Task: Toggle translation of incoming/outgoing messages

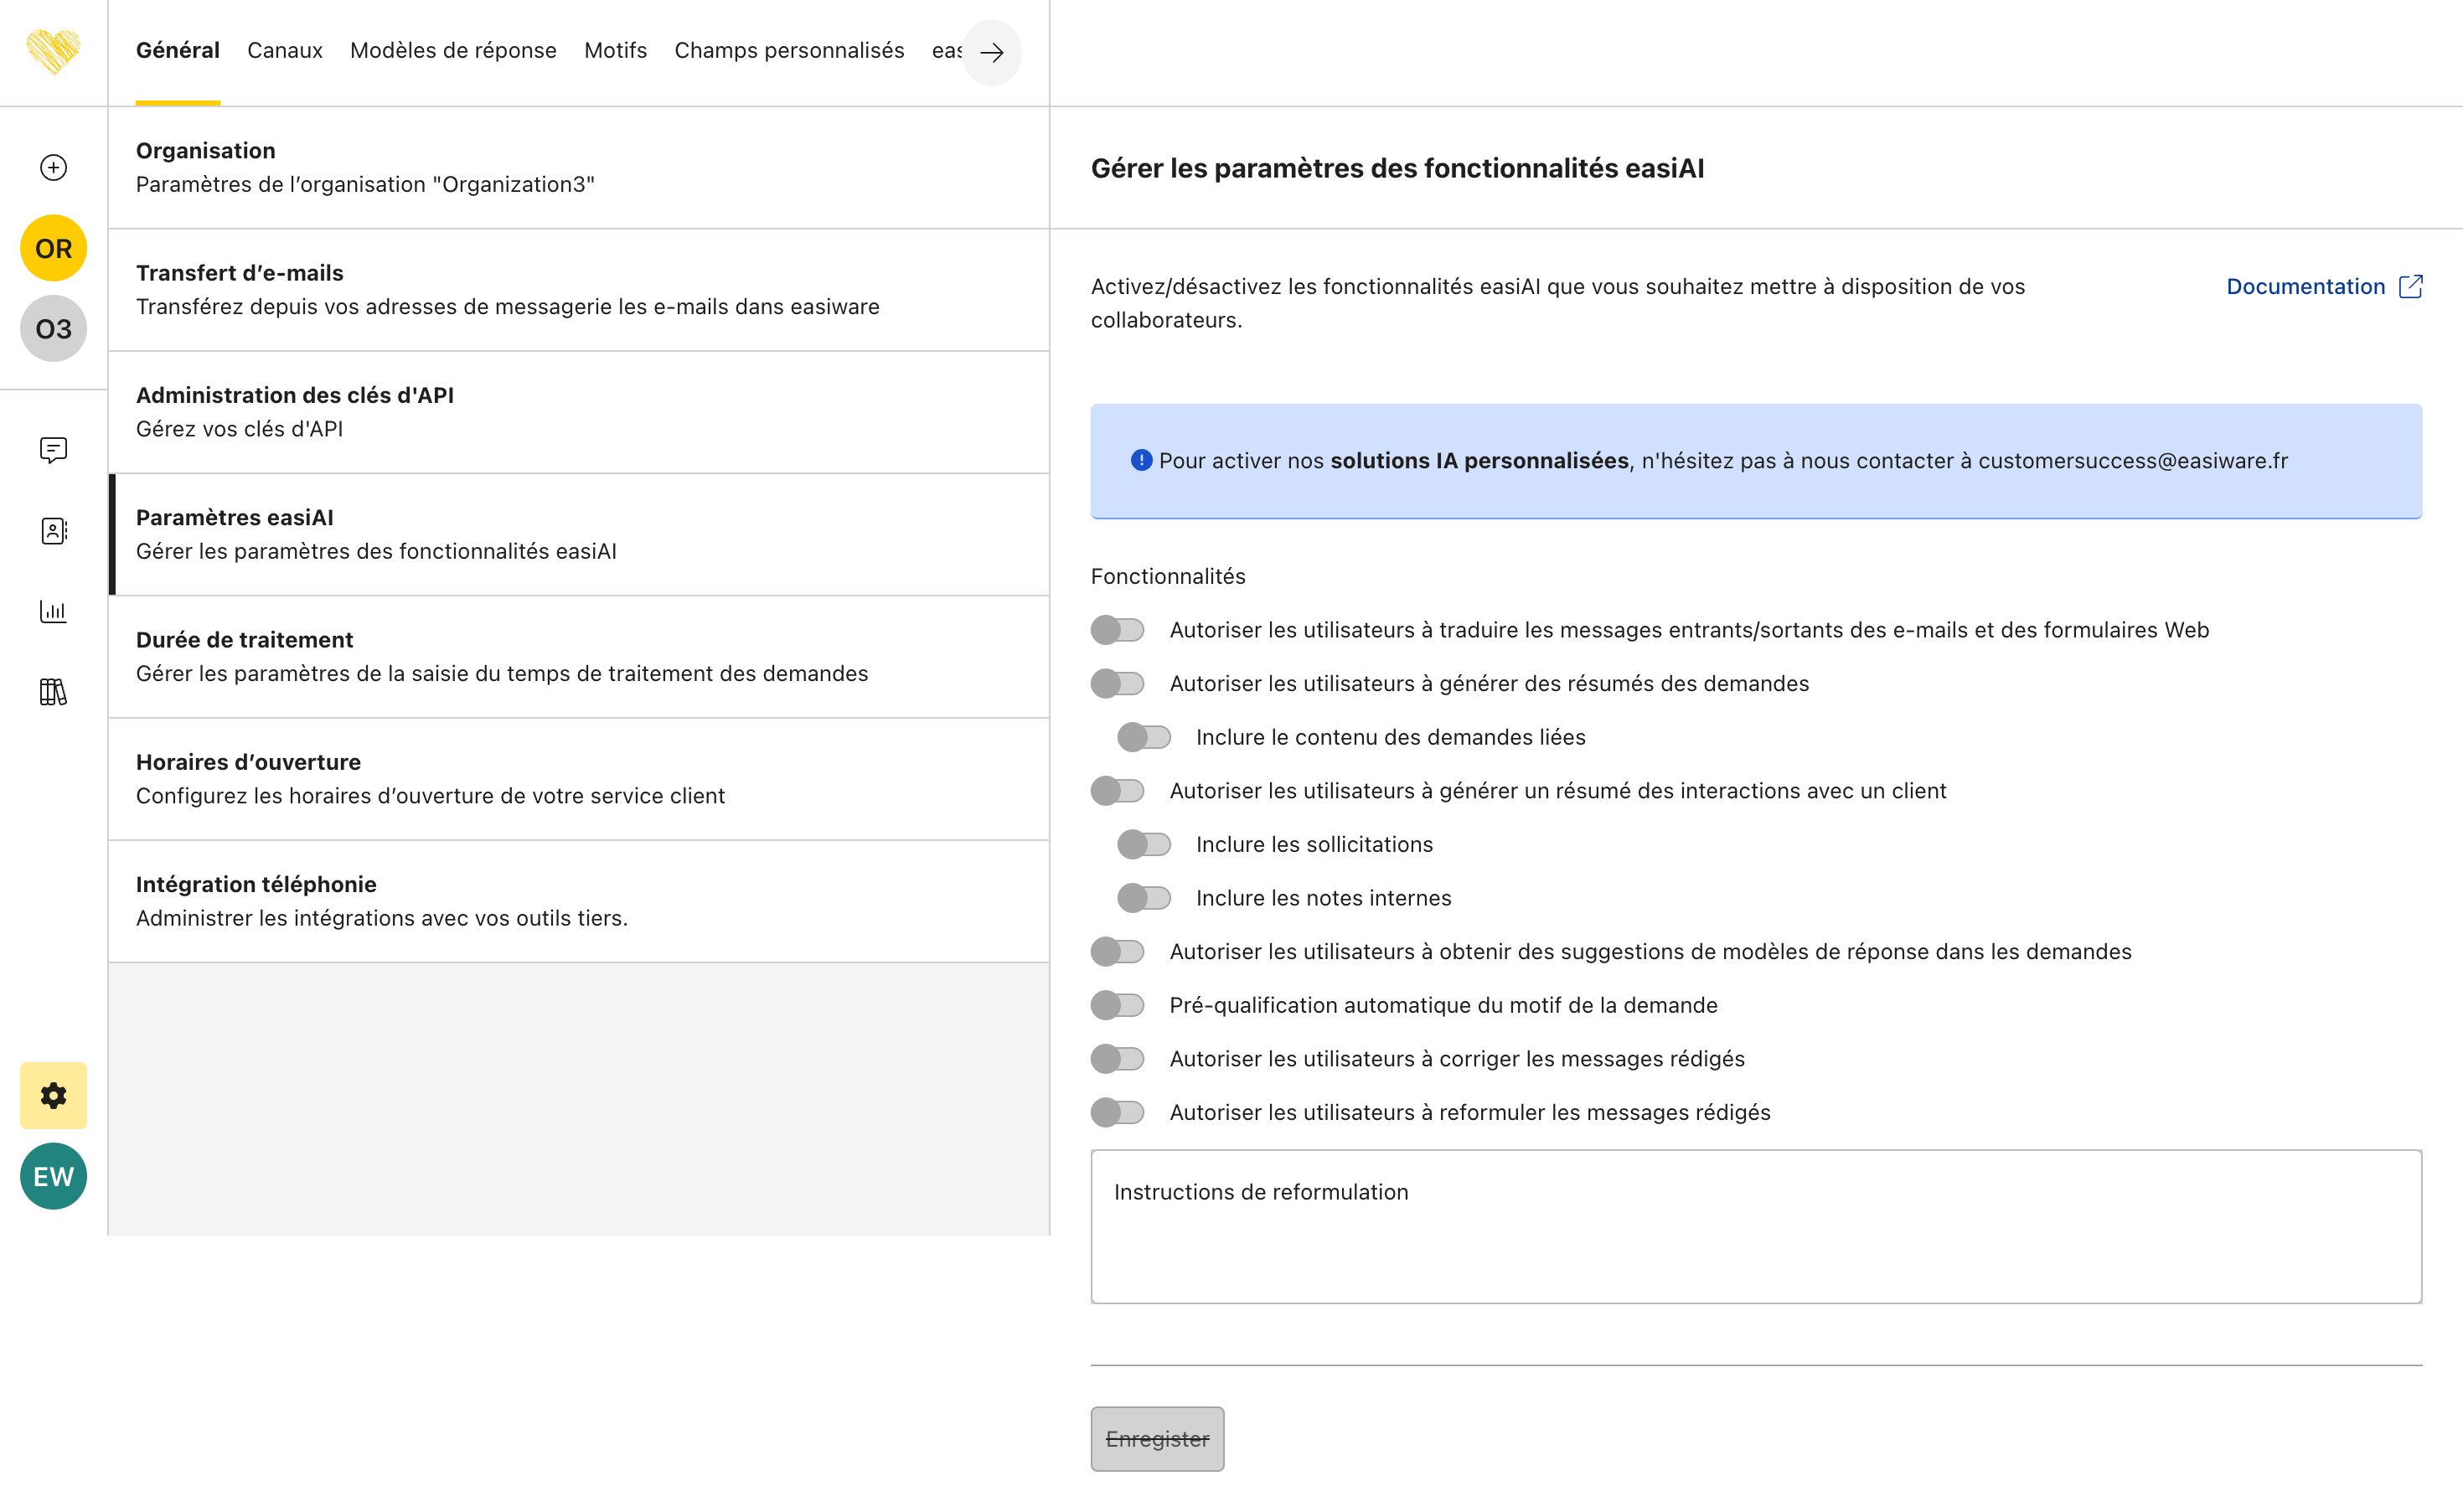Action: point(1117,630)
